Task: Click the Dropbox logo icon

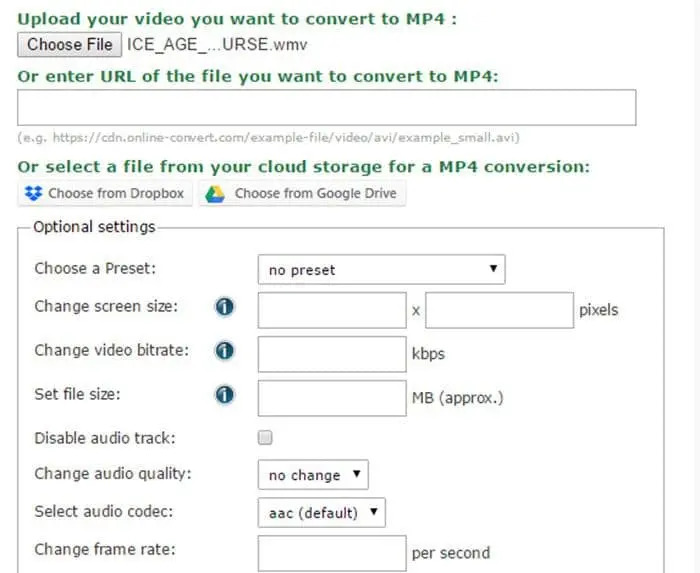Action: [x=34, y=193]
